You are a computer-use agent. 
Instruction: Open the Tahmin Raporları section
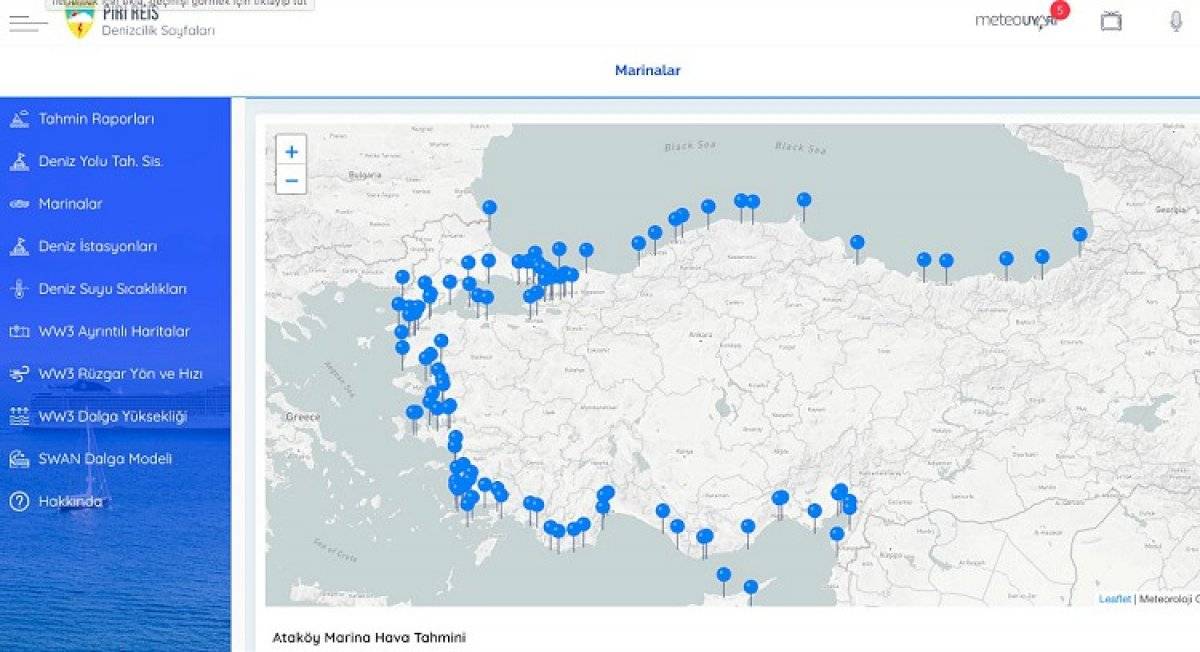point(96,118)
